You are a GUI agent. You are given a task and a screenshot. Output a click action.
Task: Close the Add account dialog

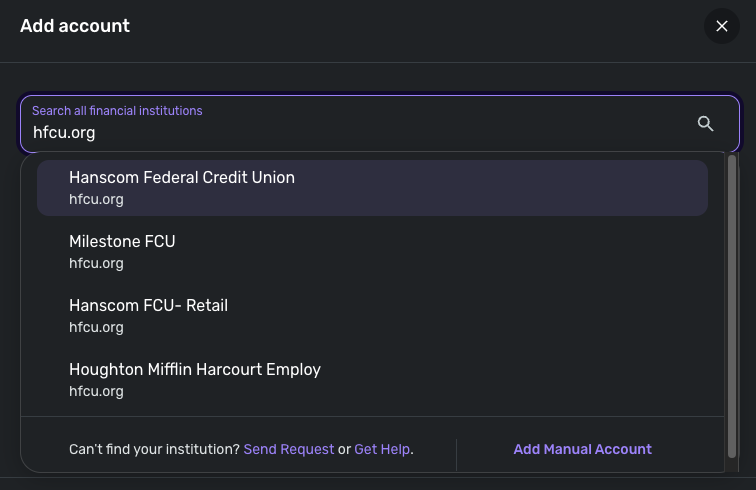click(722, 26)
